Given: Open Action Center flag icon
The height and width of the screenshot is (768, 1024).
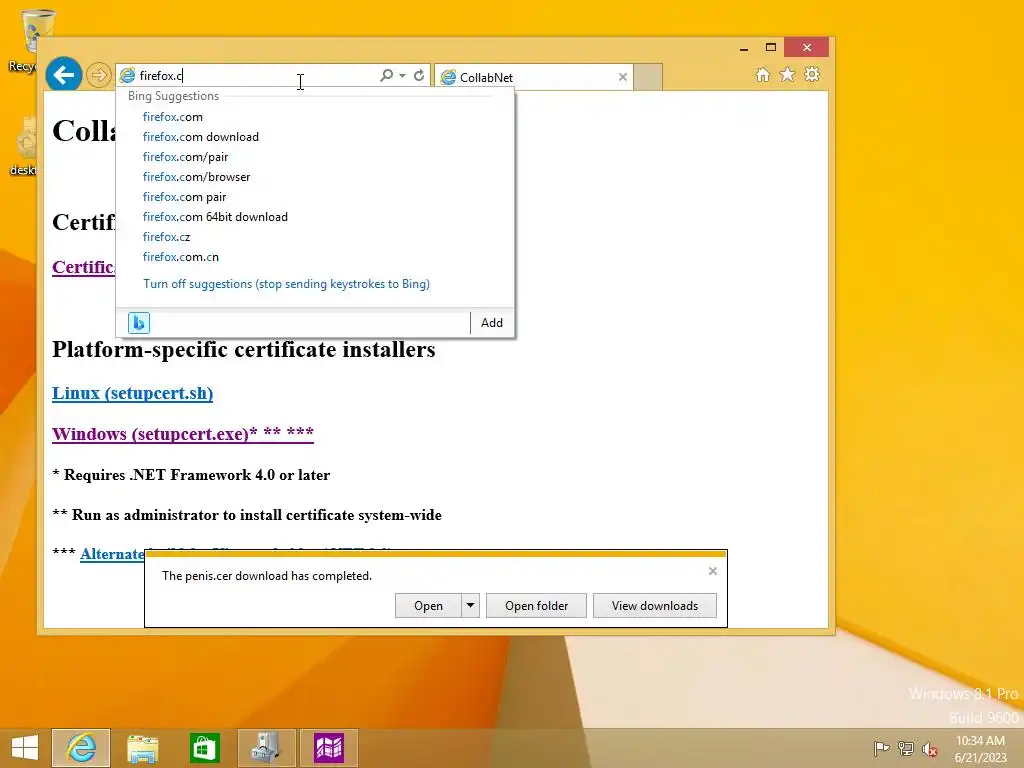Looking at the screenshot, I should point(881,748).
